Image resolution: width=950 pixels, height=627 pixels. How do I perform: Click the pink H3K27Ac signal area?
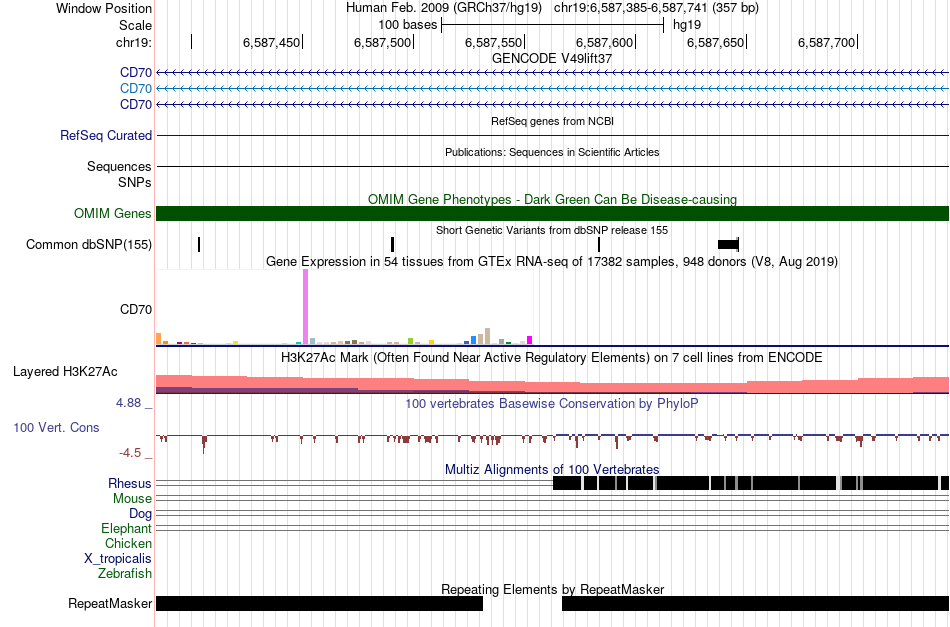552,386
